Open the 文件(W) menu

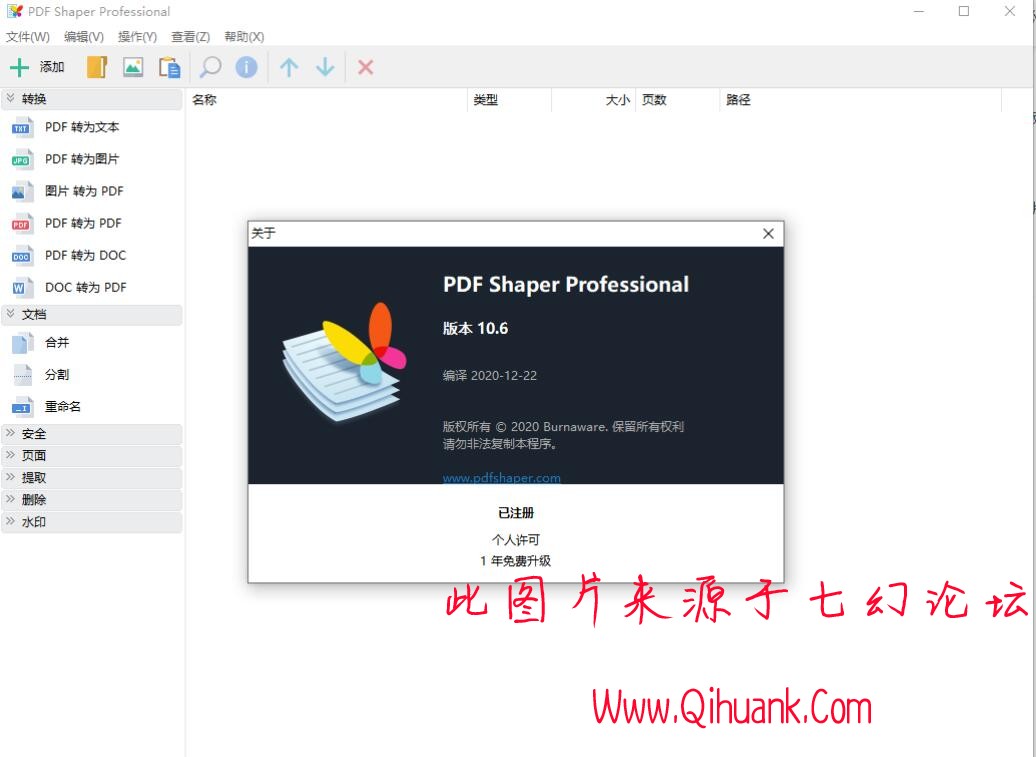click(x=28, y=37)
